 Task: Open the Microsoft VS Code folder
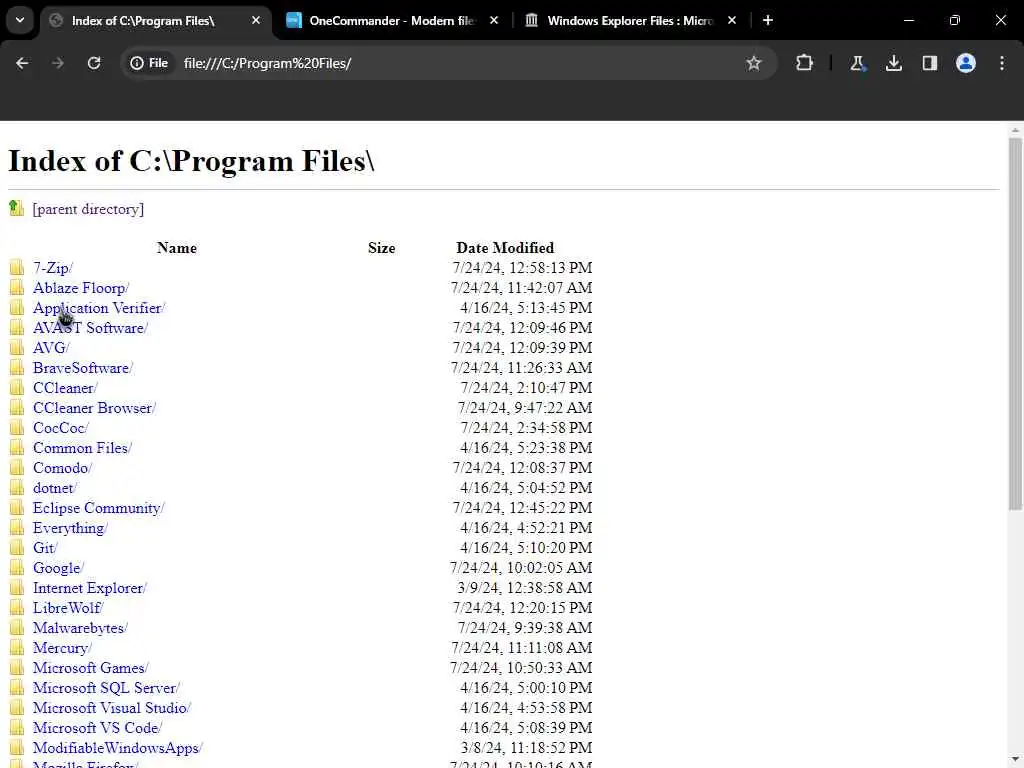pos(97,728)
